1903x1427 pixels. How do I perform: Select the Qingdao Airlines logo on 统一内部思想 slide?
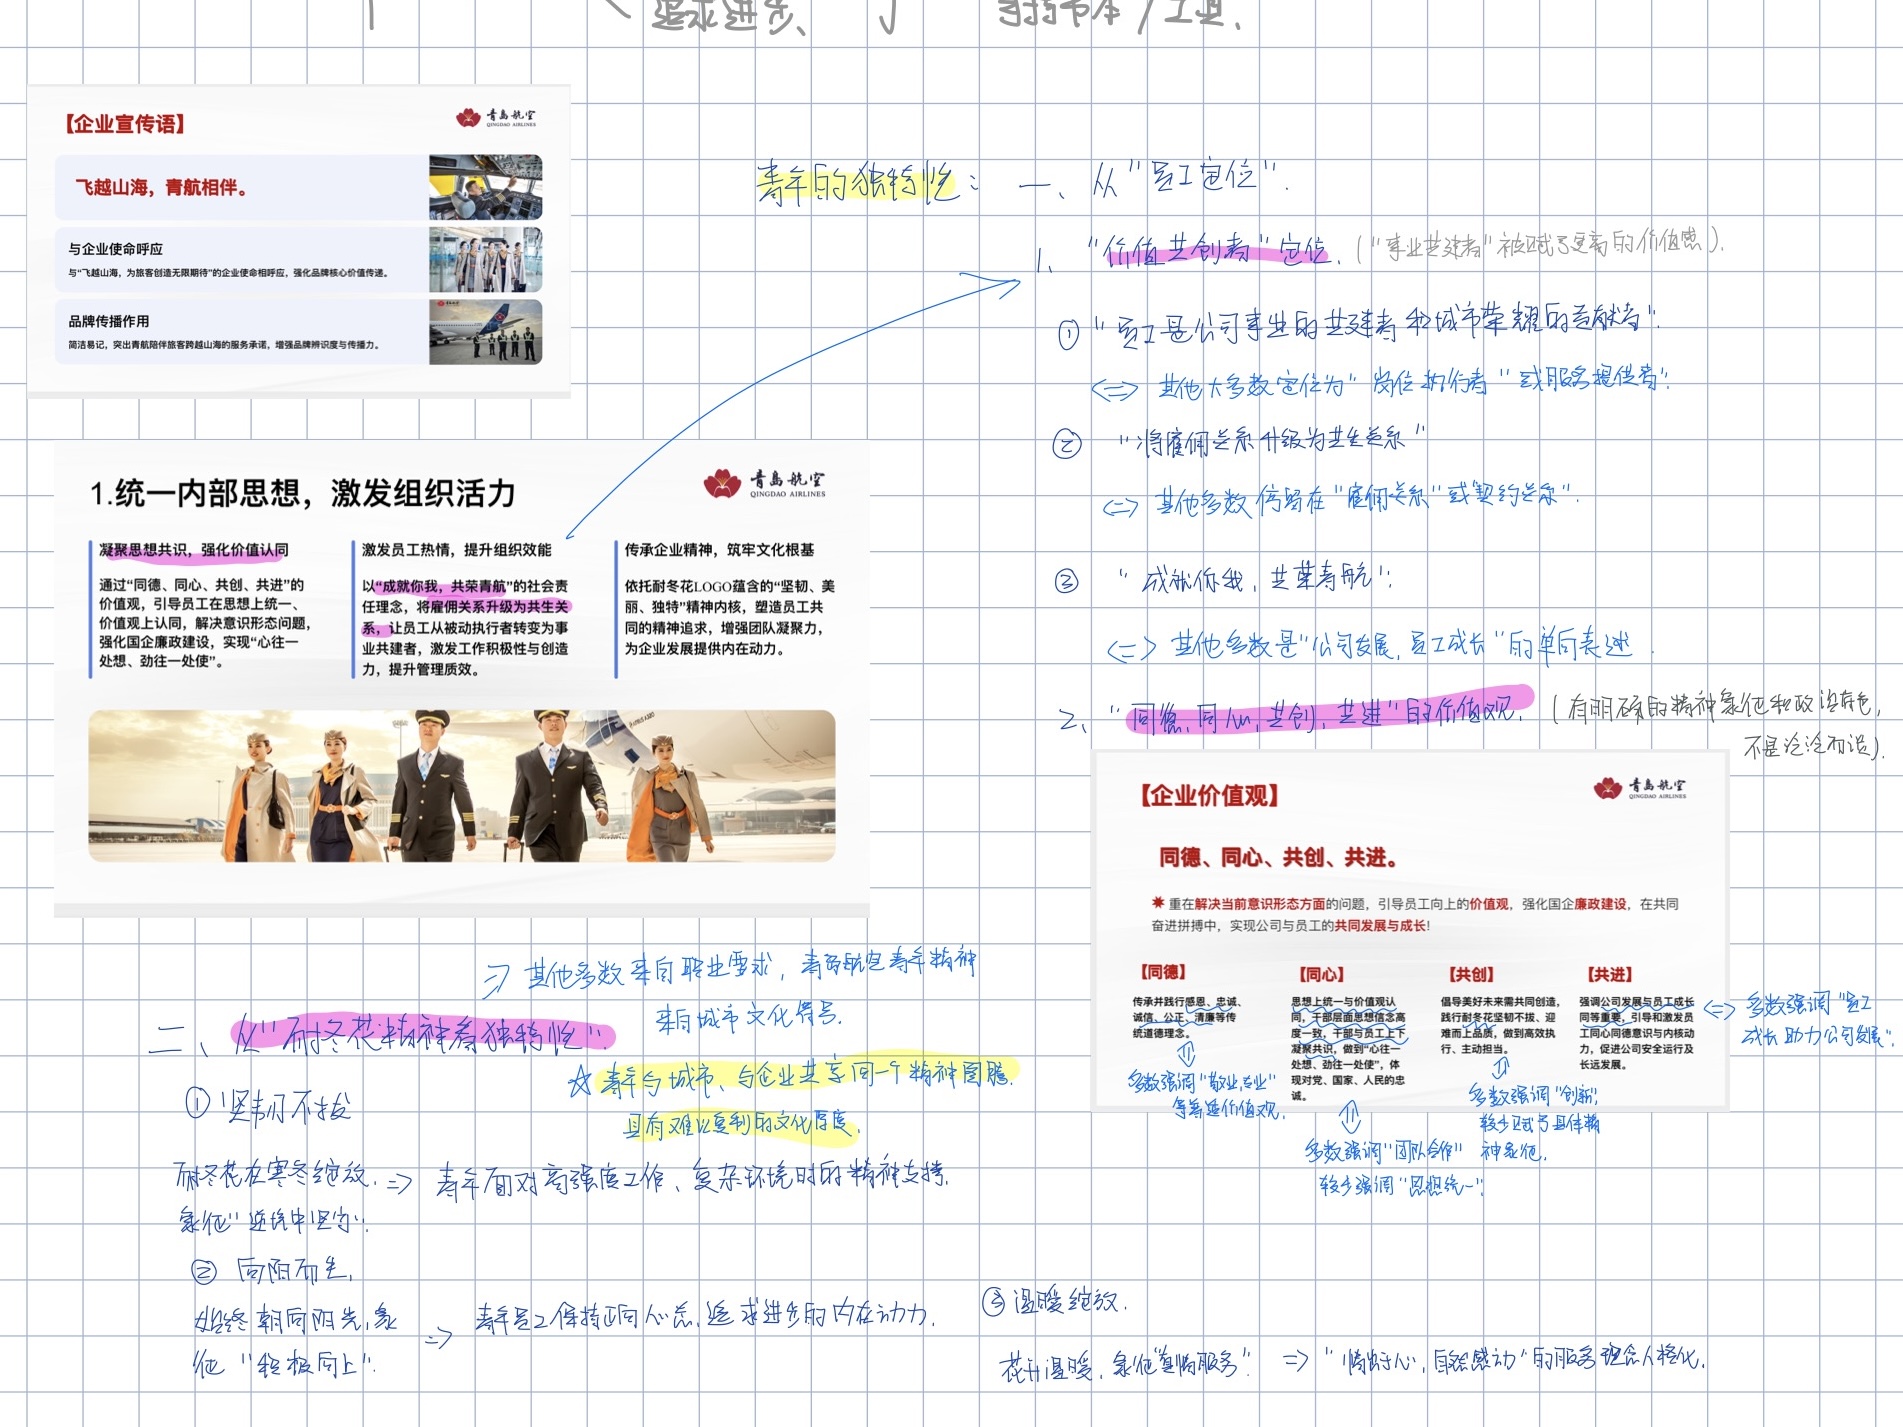pyautogui.click(x=765, y=484)
